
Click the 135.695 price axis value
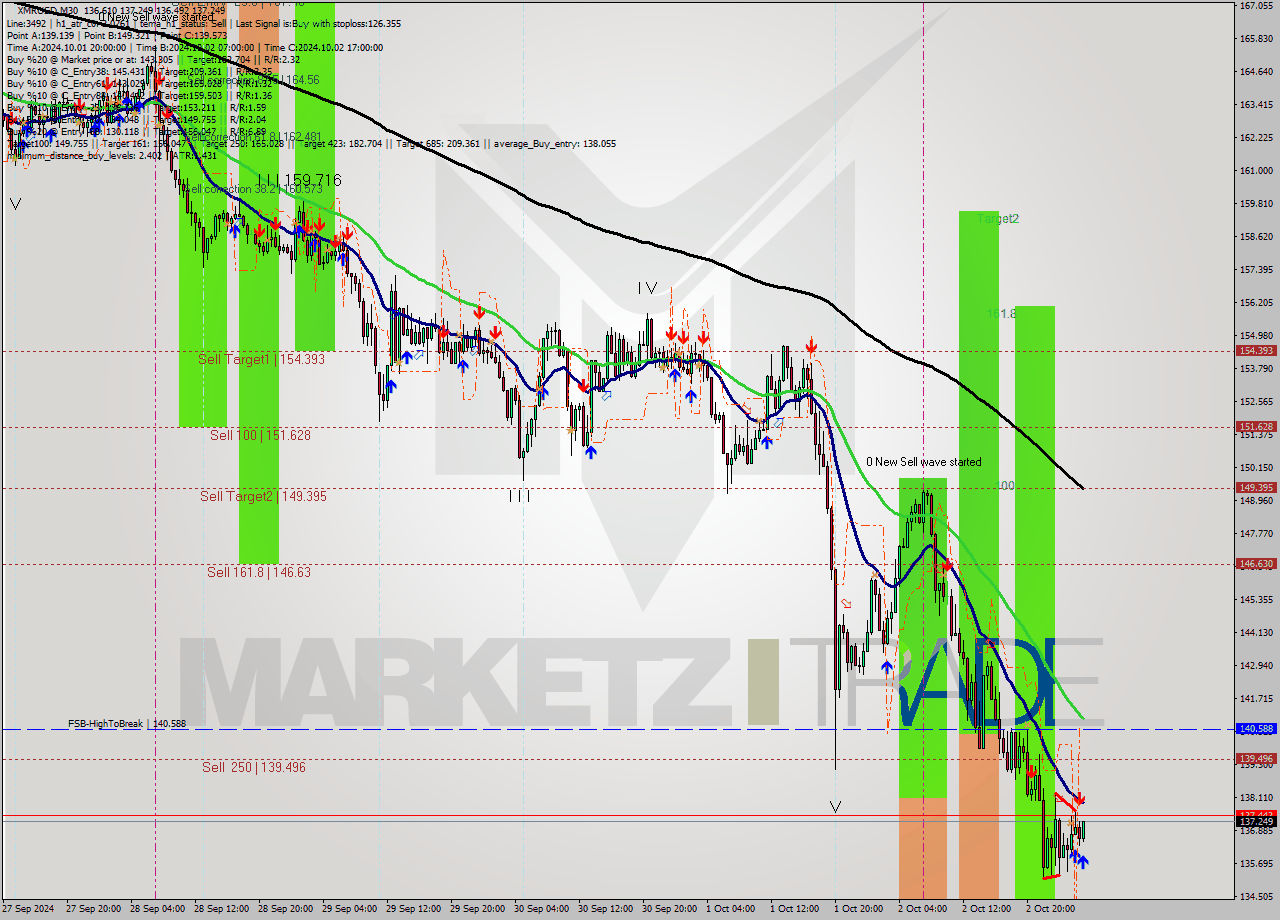point(1256,864)
